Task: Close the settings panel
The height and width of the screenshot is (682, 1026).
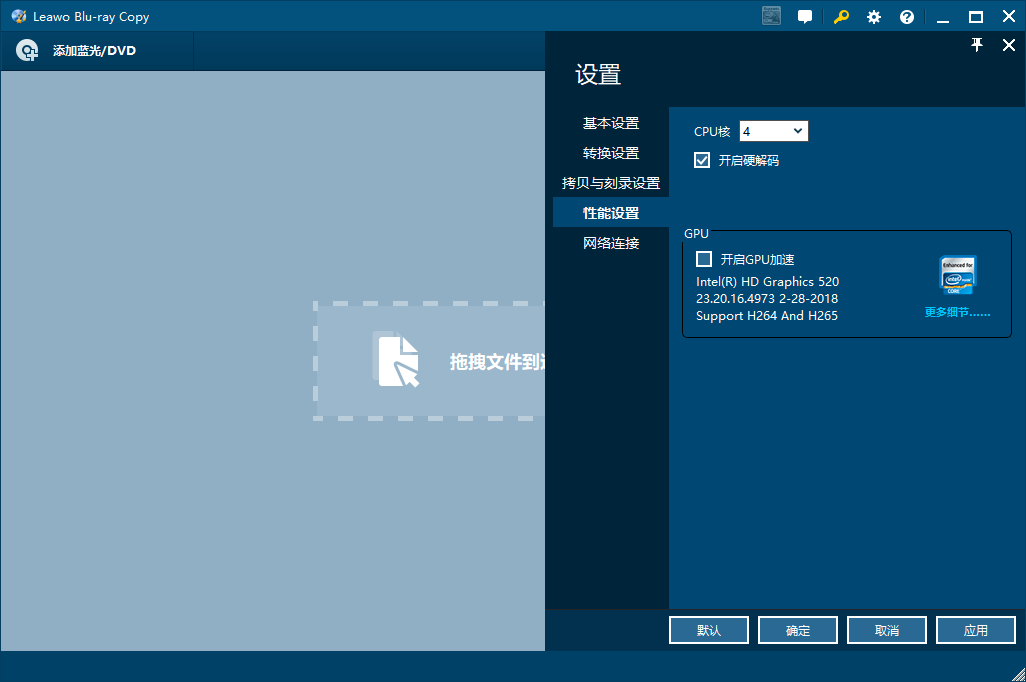Action: [x=1008, y=45]
